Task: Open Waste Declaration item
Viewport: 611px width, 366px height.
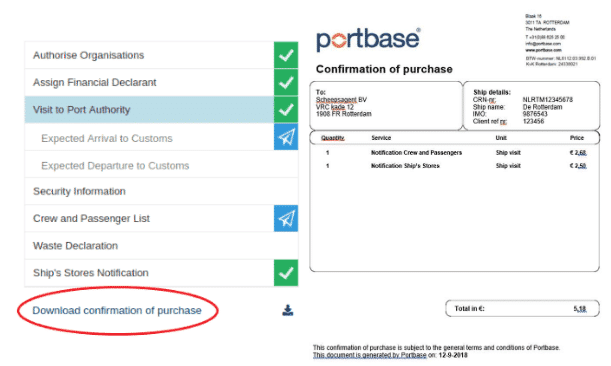Action: (x=161, y=246)
